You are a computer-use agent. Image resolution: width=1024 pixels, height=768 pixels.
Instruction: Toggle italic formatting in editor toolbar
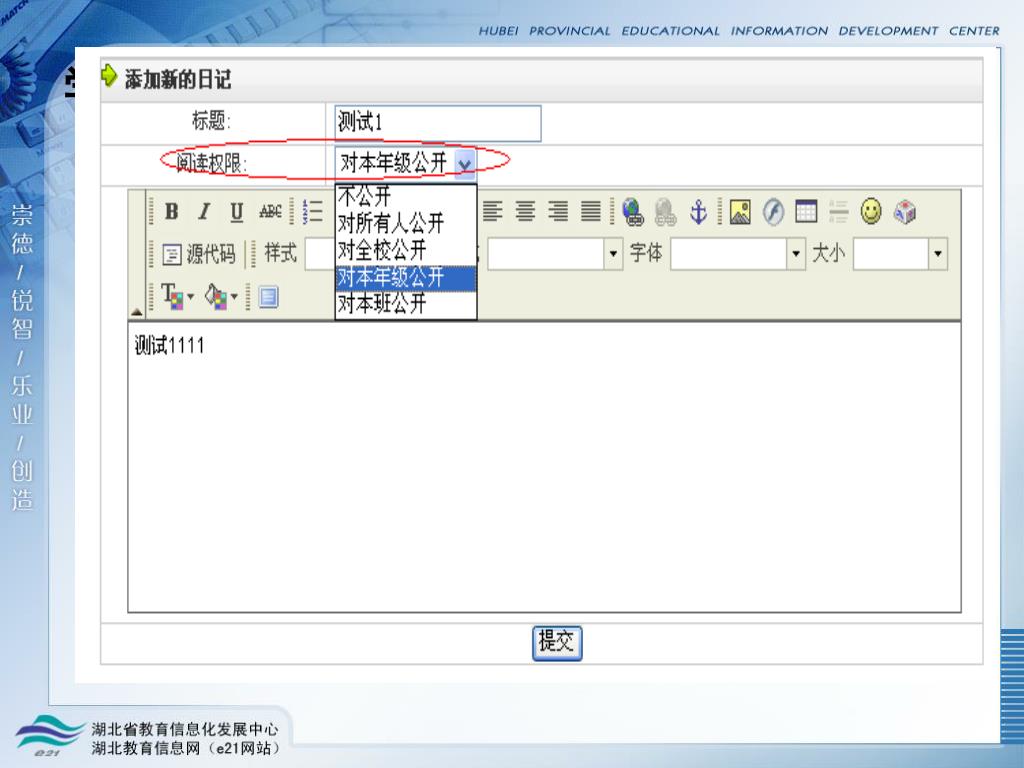pyautogui.click(x=204, y=212)
